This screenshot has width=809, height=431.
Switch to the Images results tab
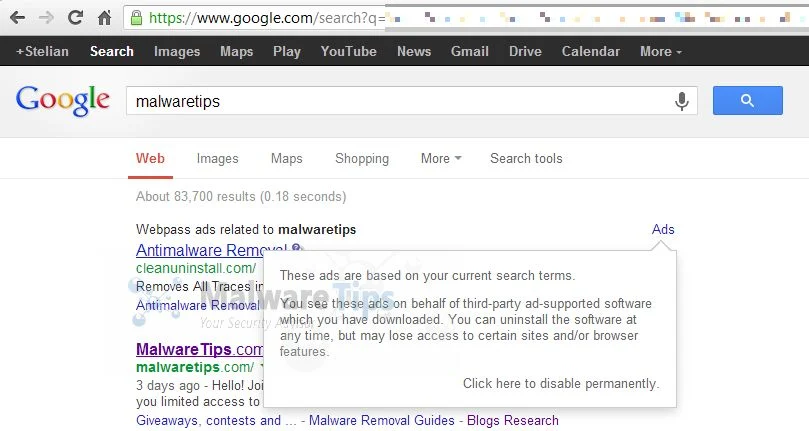[x=217, y=158]
